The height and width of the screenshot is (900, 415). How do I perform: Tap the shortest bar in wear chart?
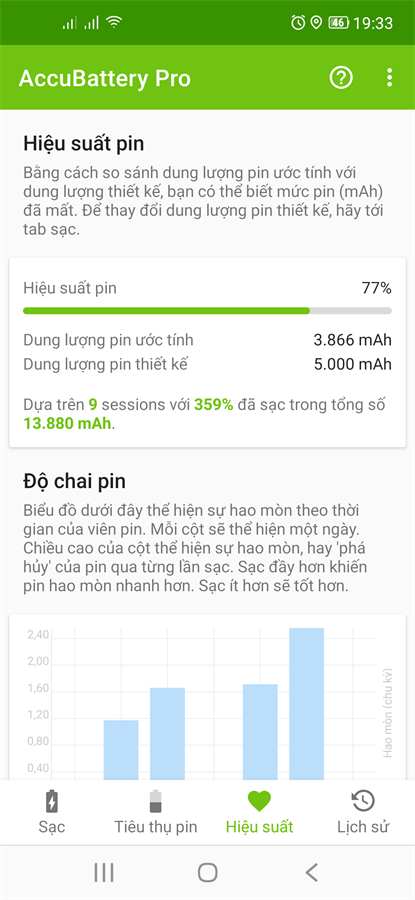[121, 750]
